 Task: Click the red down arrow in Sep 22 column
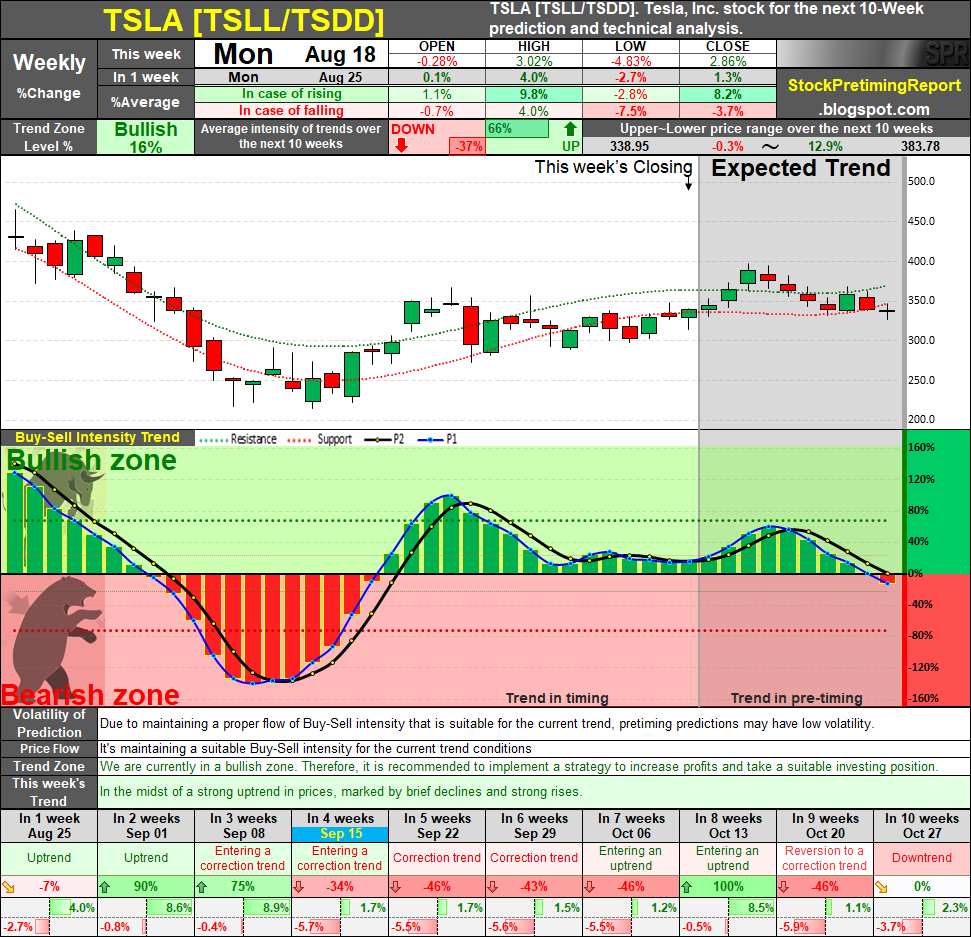click(396, 887)
